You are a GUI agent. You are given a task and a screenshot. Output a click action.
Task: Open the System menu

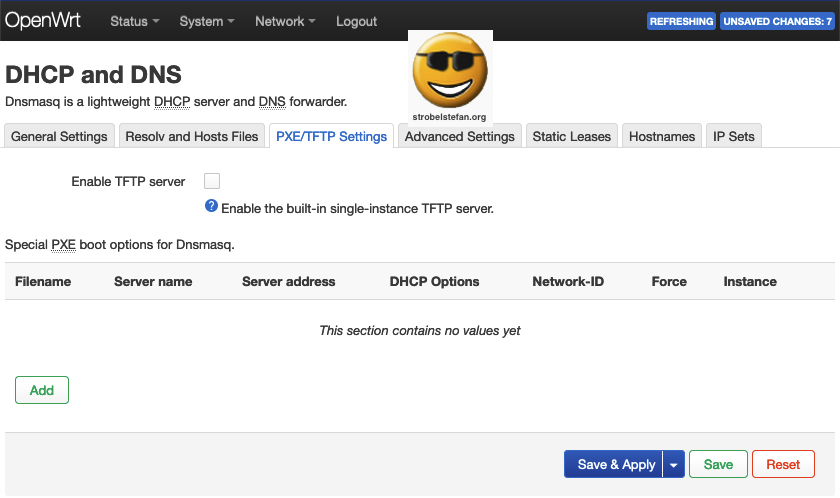coord(207,21)
